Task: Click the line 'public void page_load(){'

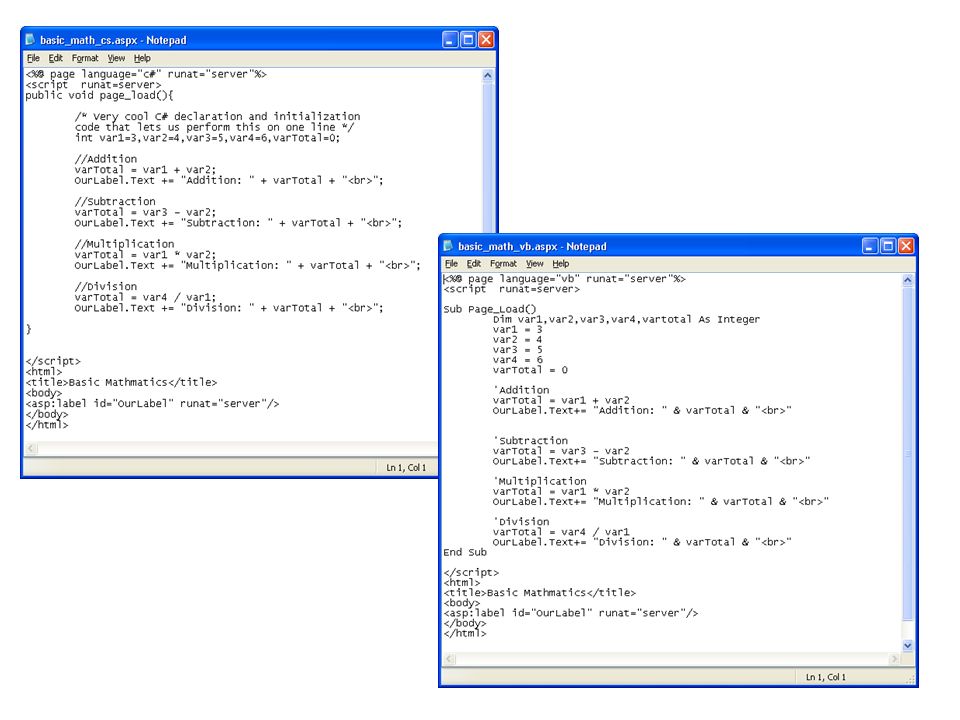Action: 99,95
